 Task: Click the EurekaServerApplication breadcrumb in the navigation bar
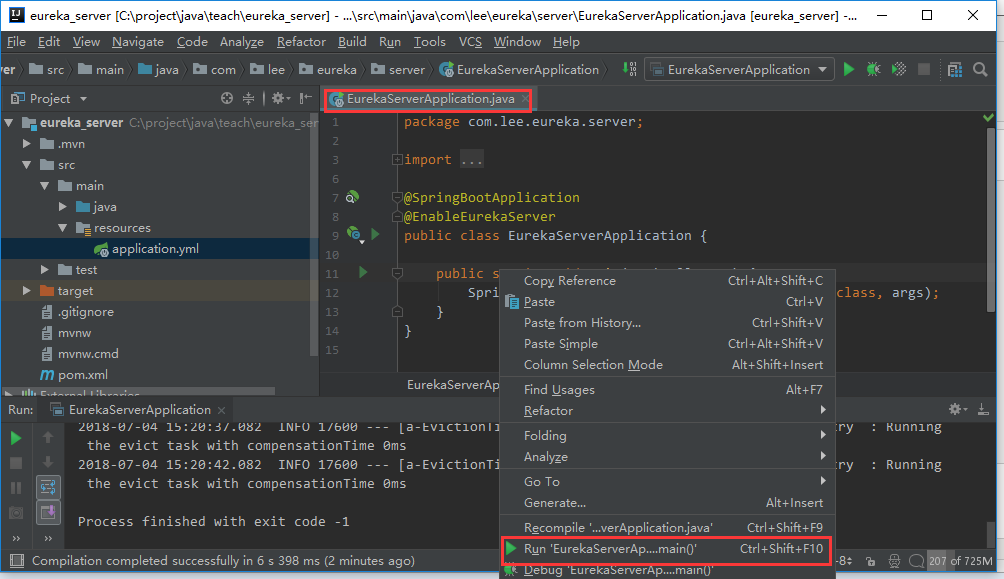[x=519, y=70]
